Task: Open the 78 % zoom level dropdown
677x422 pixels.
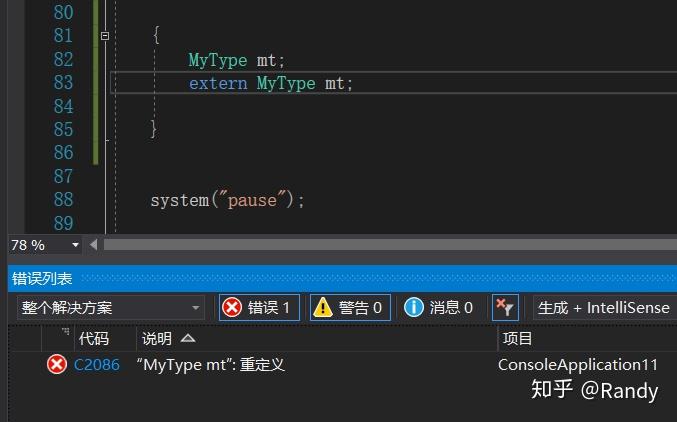Action: click(x=75, y=245)
